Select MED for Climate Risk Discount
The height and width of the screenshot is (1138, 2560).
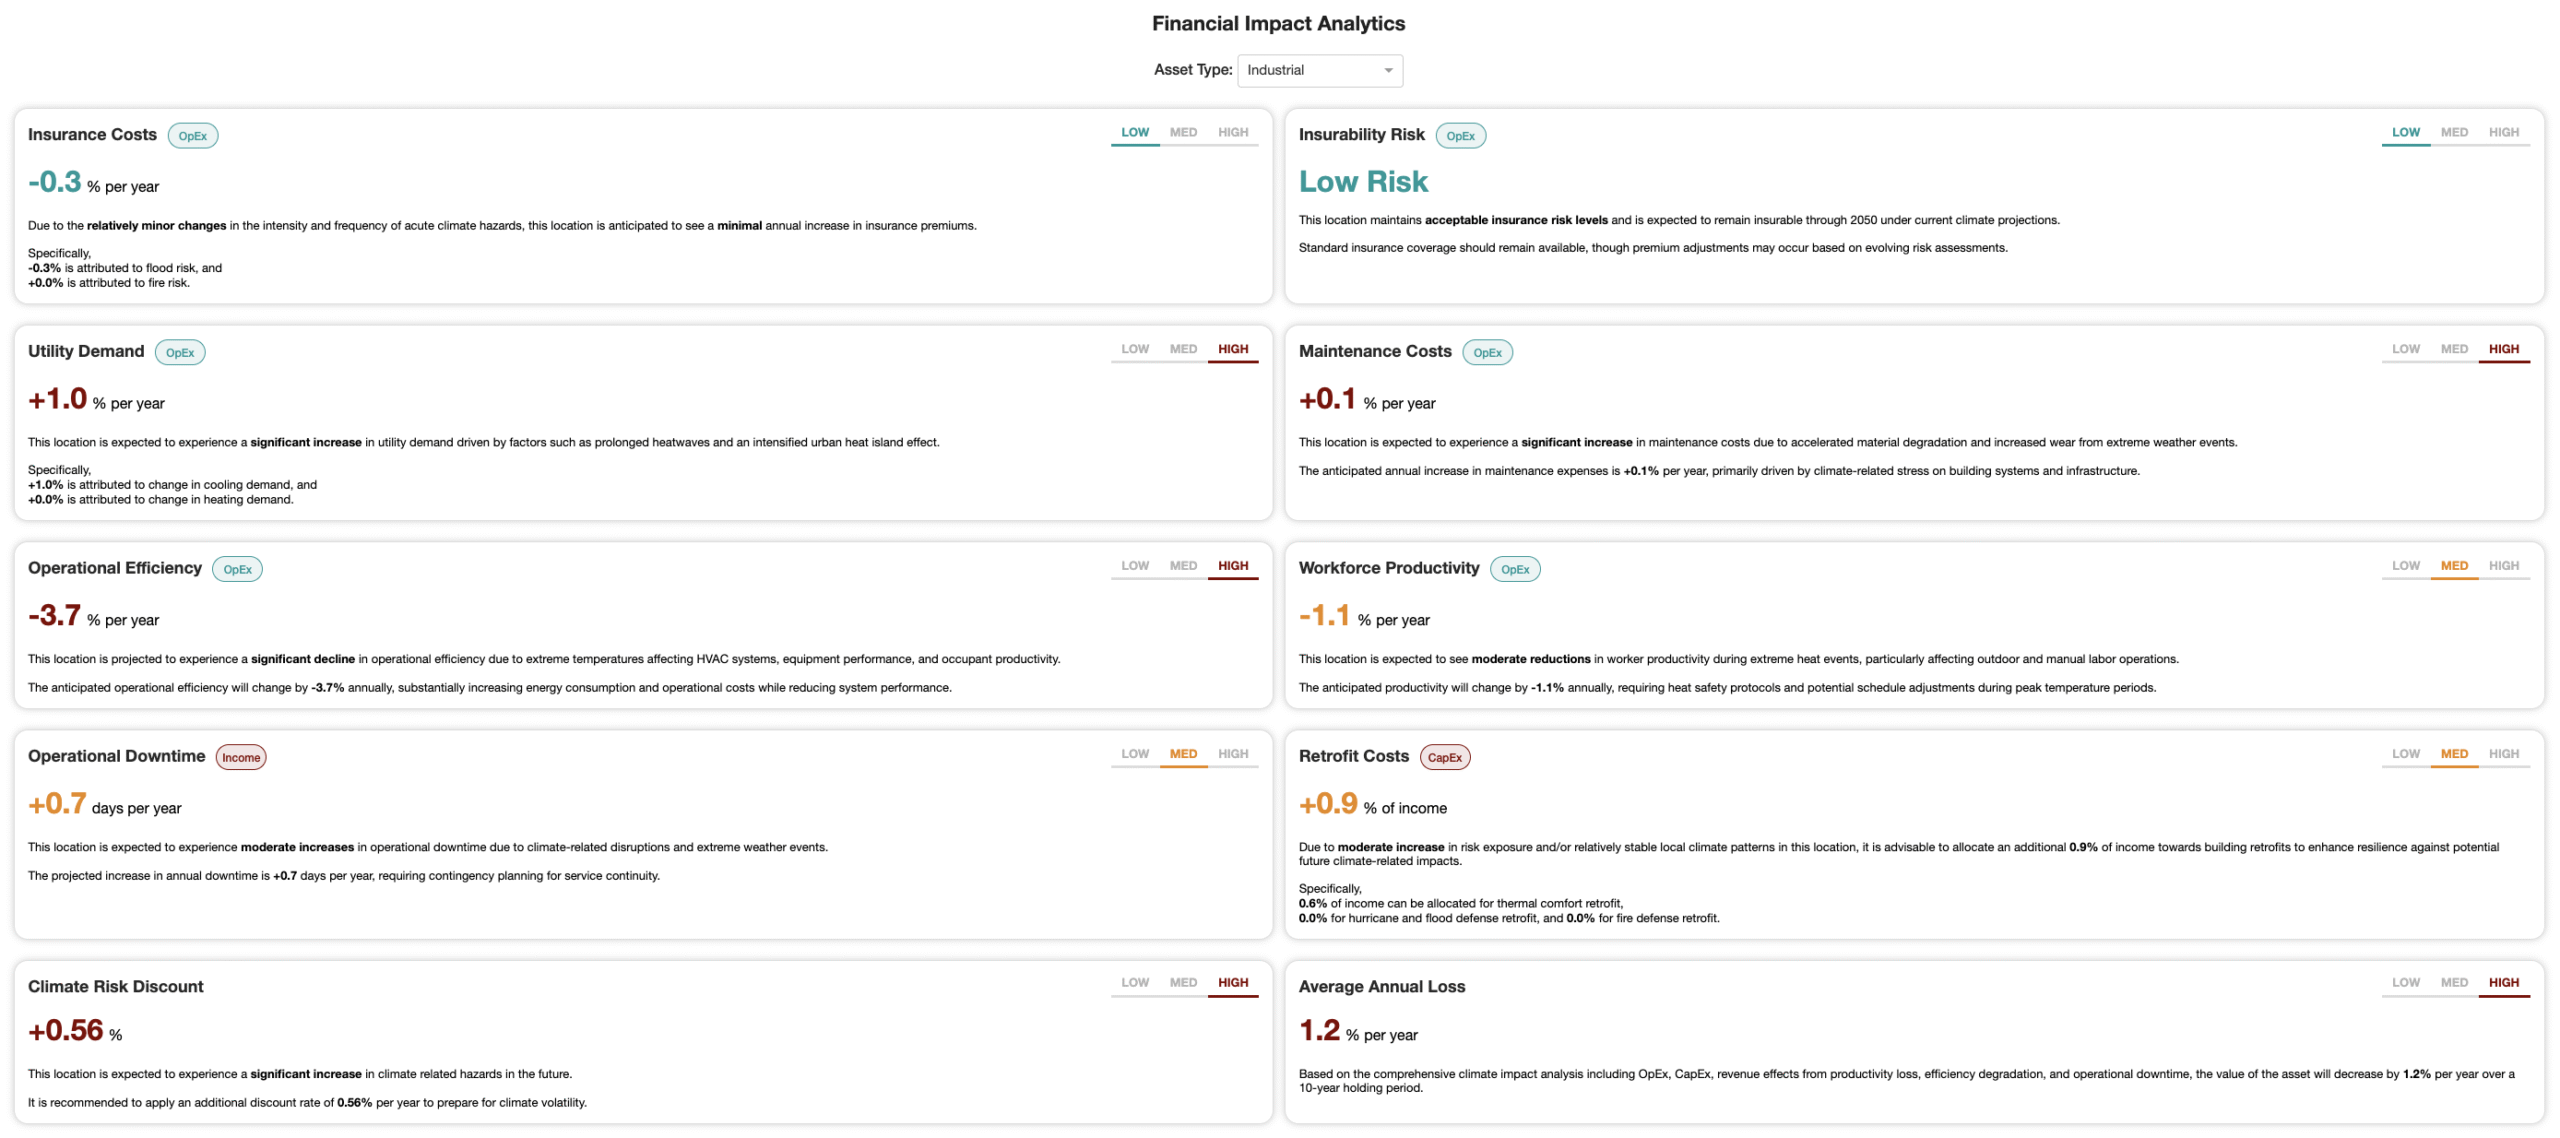pos(1183,983)
